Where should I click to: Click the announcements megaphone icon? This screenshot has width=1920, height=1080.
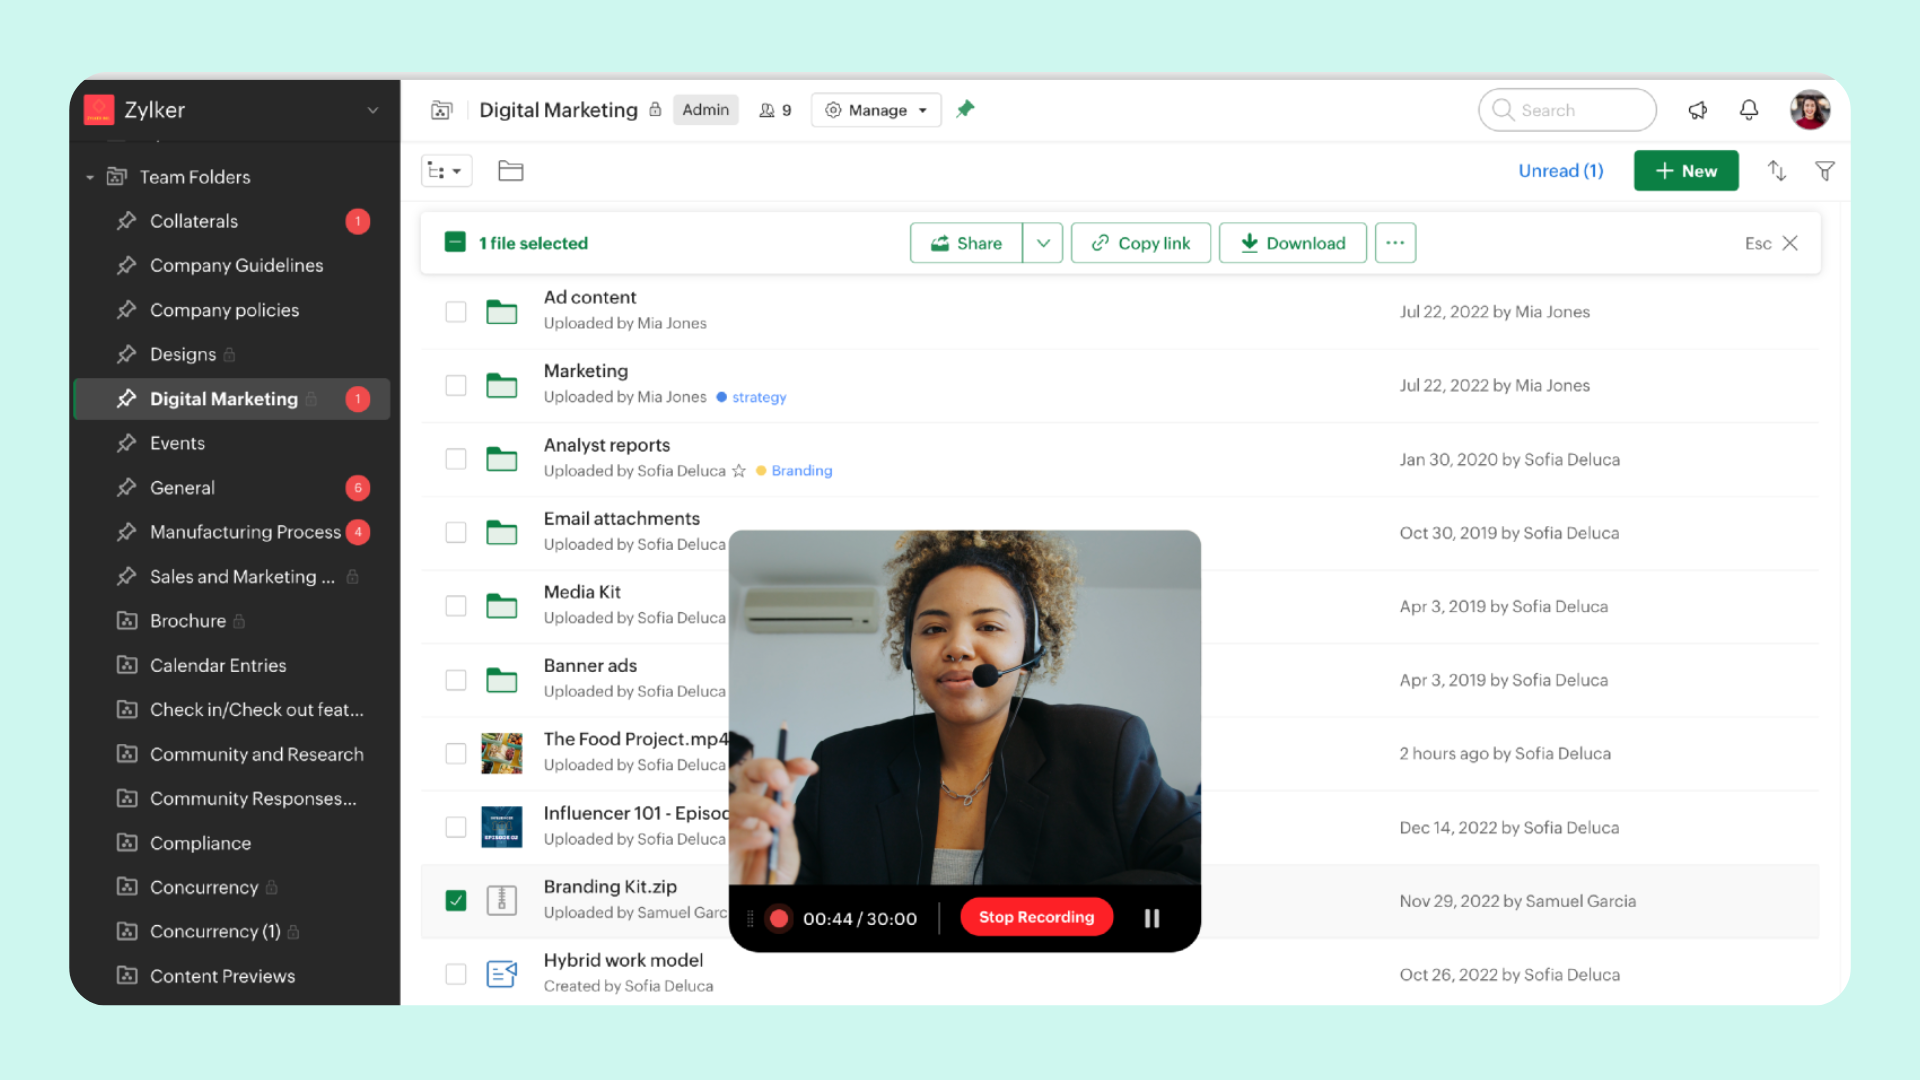pyautogui.click(x=1697, y=110)
